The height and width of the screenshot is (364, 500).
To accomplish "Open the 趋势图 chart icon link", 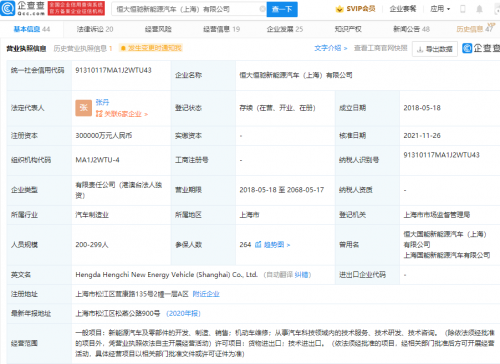I will (258, 245).
